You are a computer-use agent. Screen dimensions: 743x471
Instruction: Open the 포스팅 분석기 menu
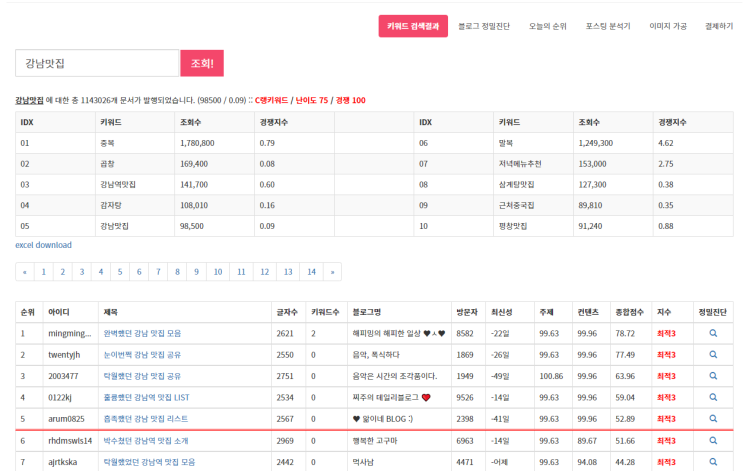[608, 26]
